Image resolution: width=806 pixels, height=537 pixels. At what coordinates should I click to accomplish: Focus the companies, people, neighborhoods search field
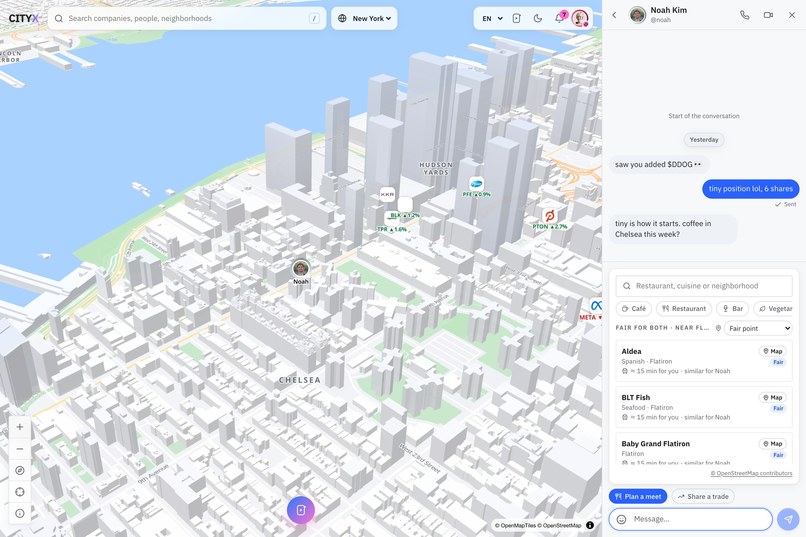tap(187, 18)
